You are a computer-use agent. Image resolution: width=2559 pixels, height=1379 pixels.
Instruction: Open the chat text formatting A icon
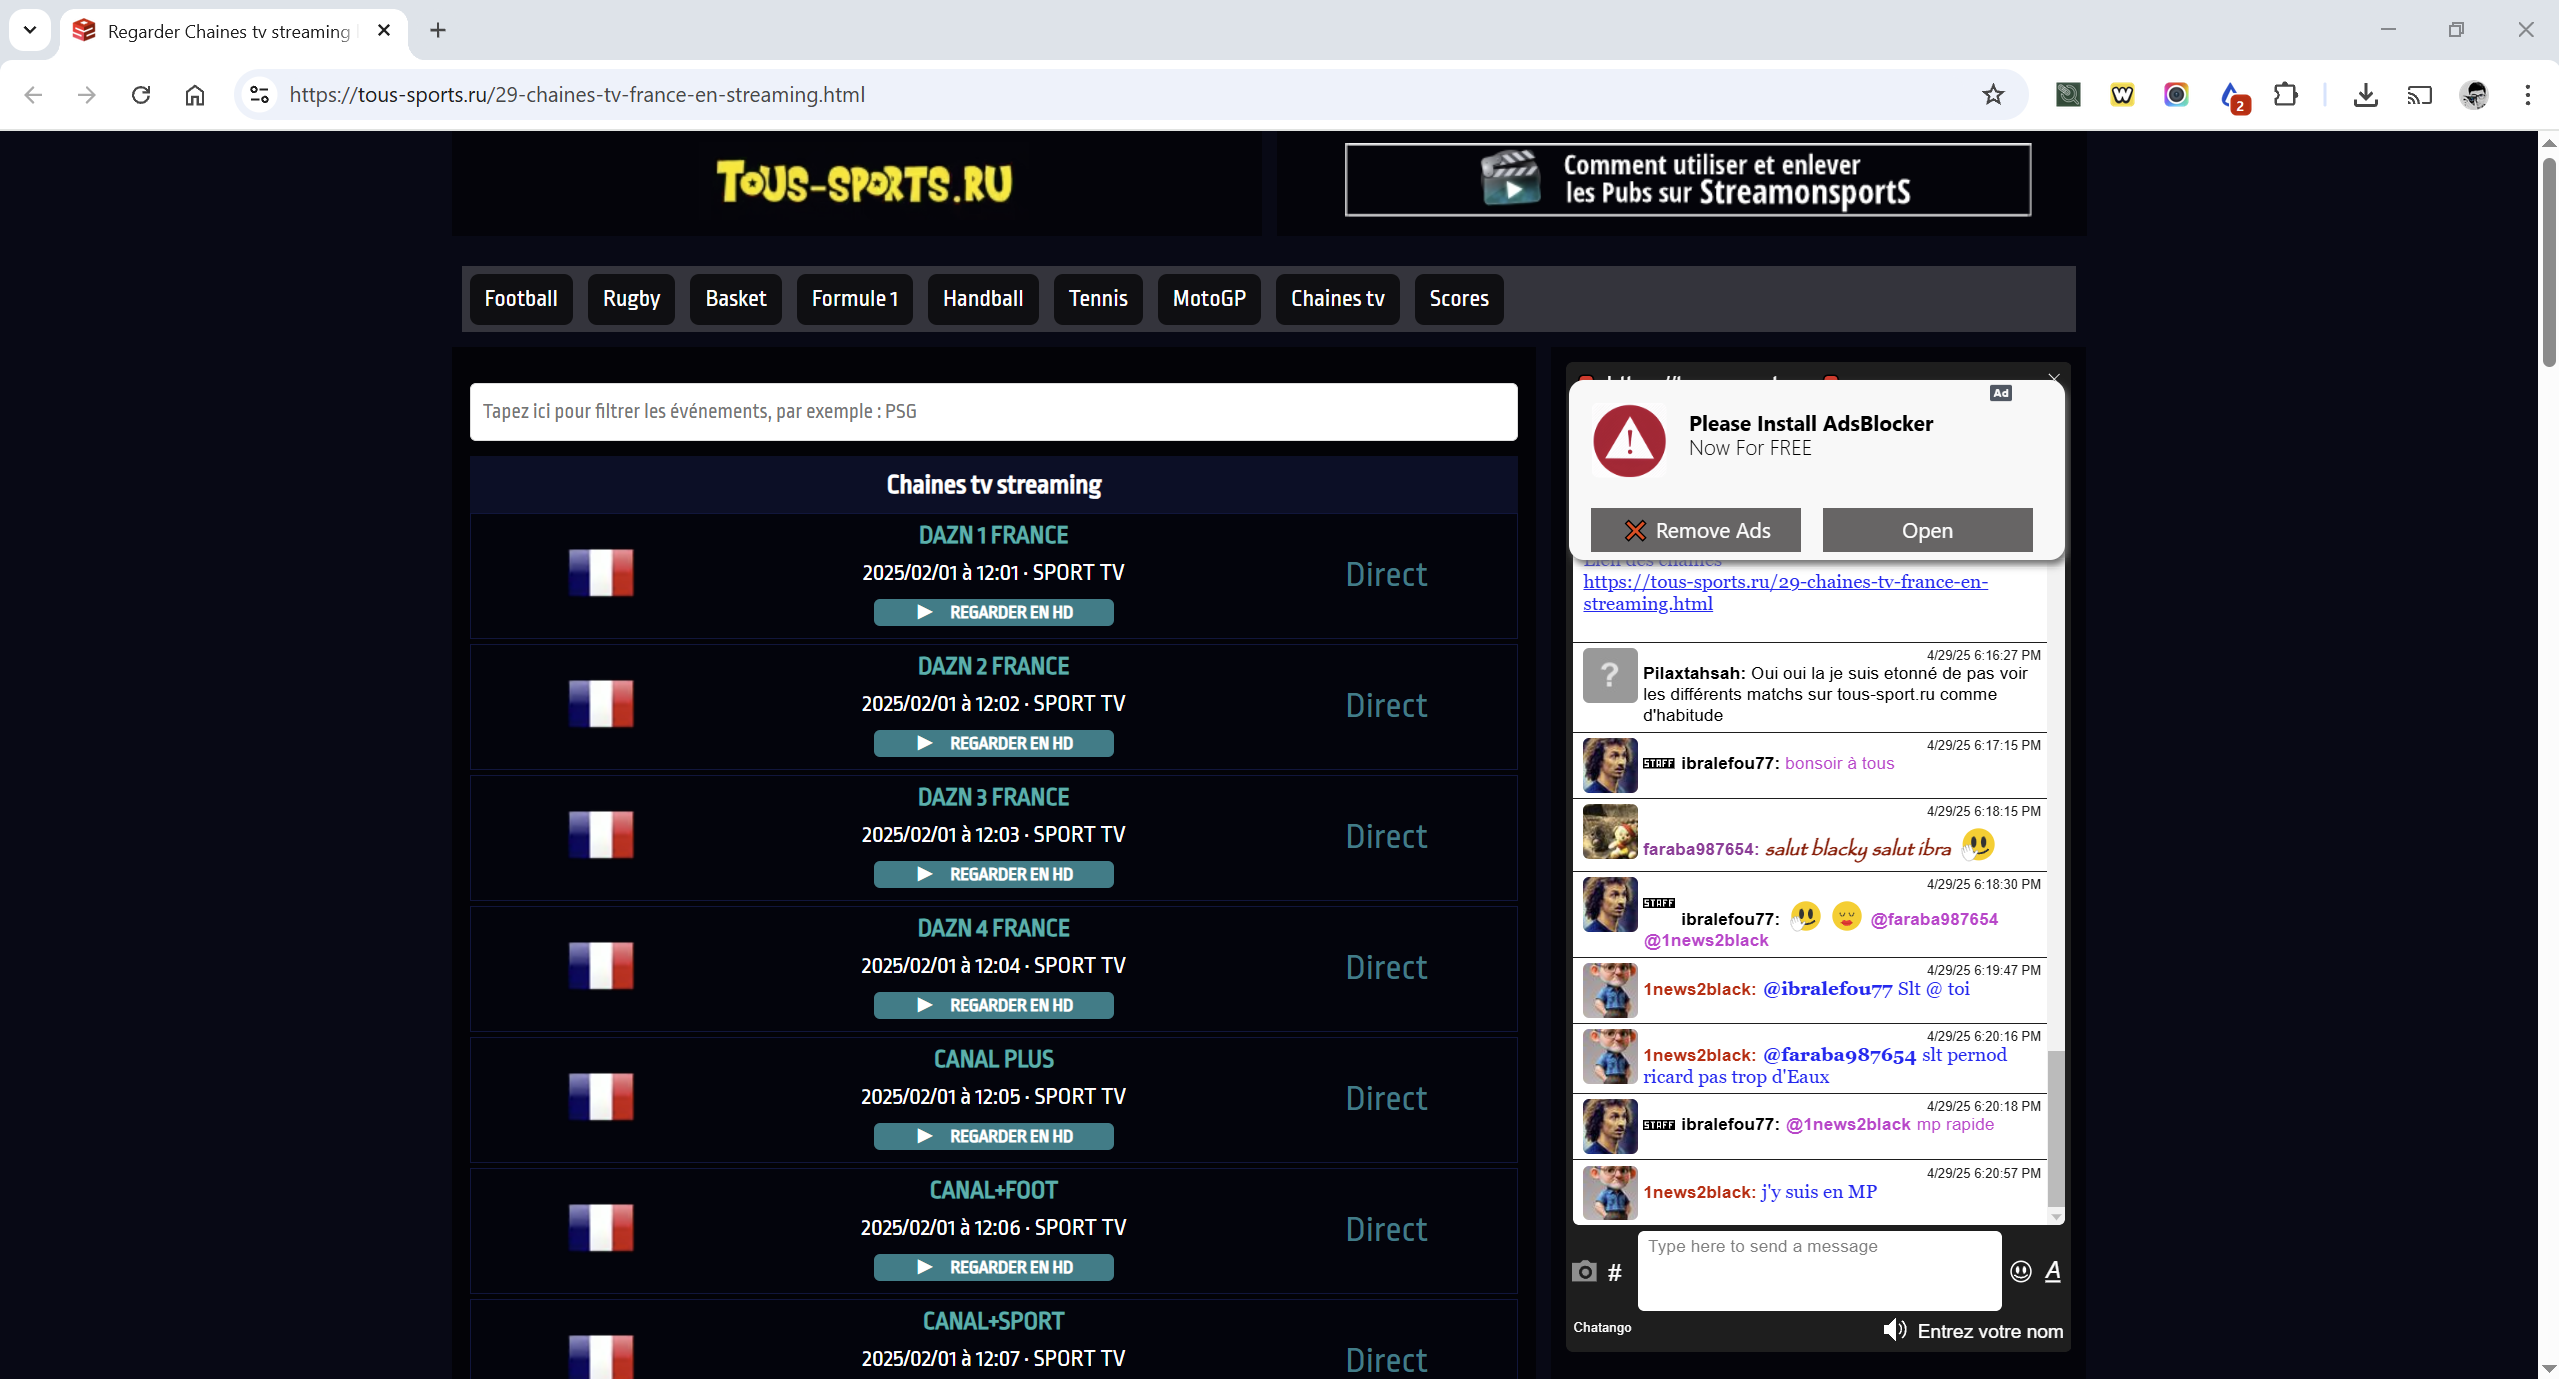click(x=2053, y=1271)
